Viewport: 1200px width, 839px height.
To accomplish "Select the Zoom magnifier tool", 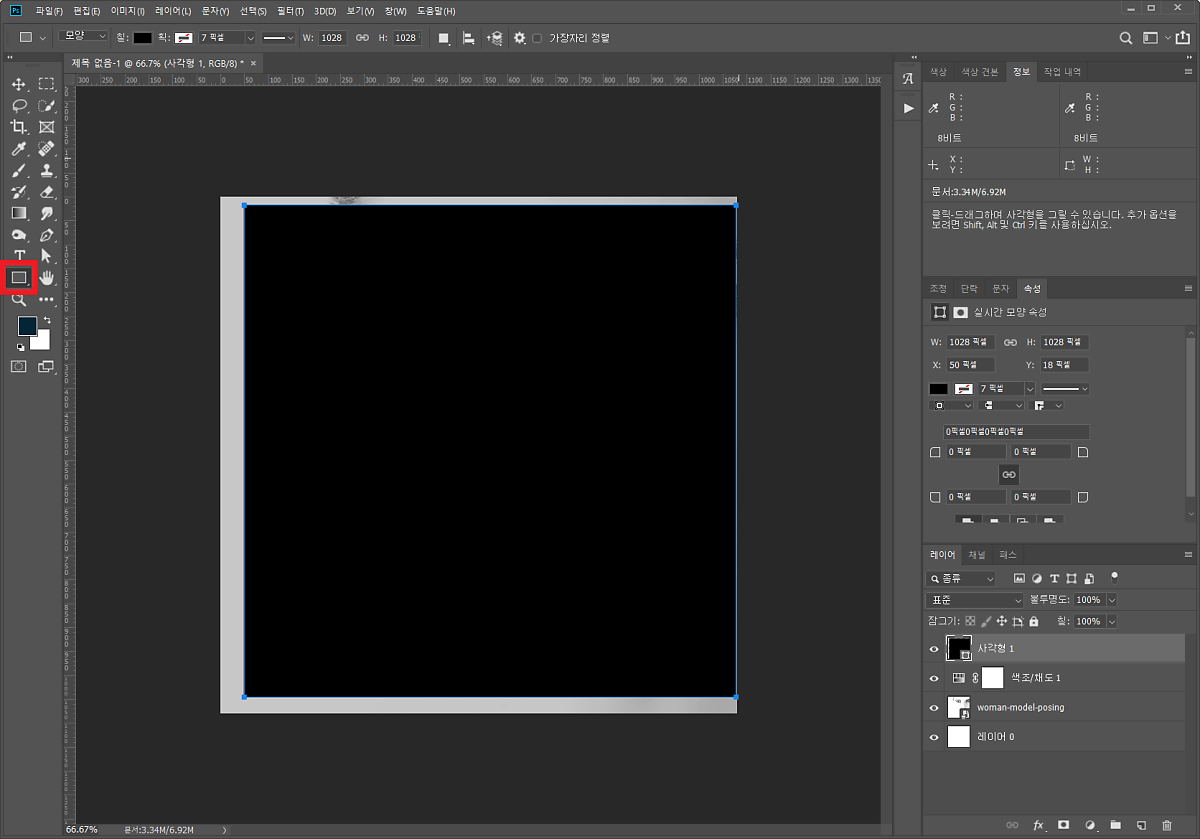I will 19,299.
